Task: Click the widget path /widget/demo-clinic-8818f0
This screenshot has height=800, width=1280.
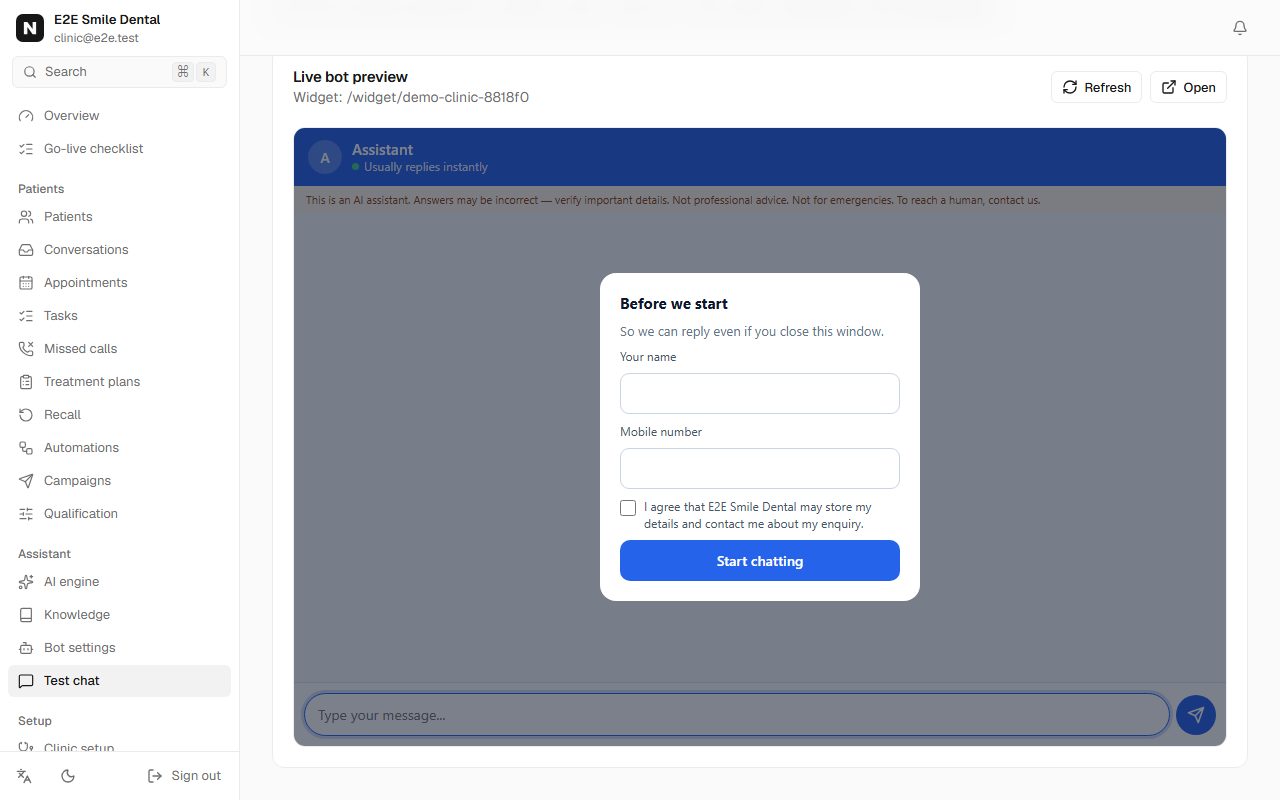Action: click(x=438, y=98)
